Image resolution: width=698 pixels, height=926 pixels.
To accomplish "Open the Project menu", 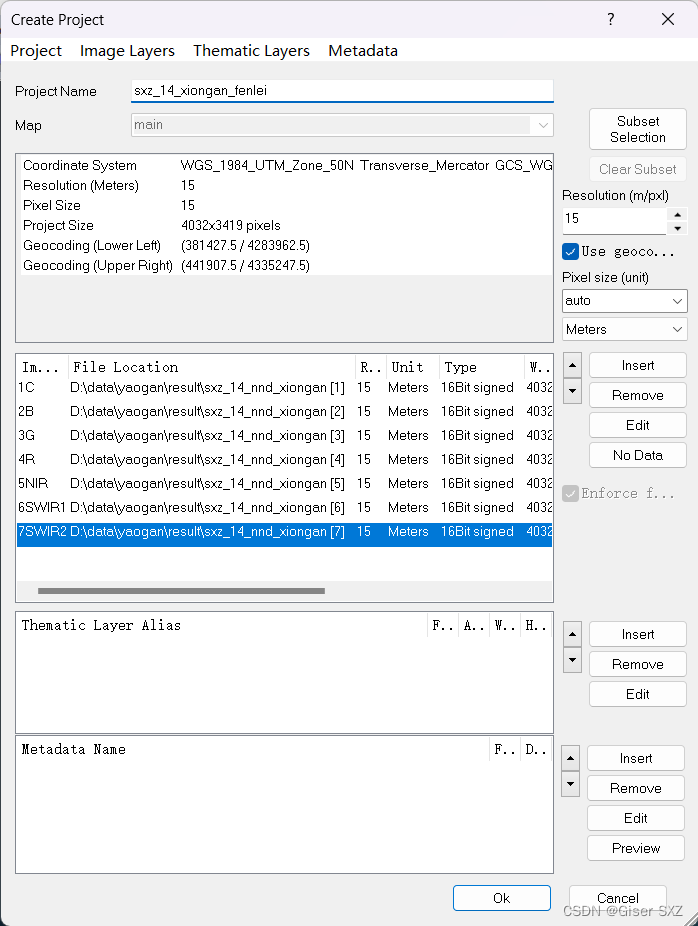I will click(36, 51).
